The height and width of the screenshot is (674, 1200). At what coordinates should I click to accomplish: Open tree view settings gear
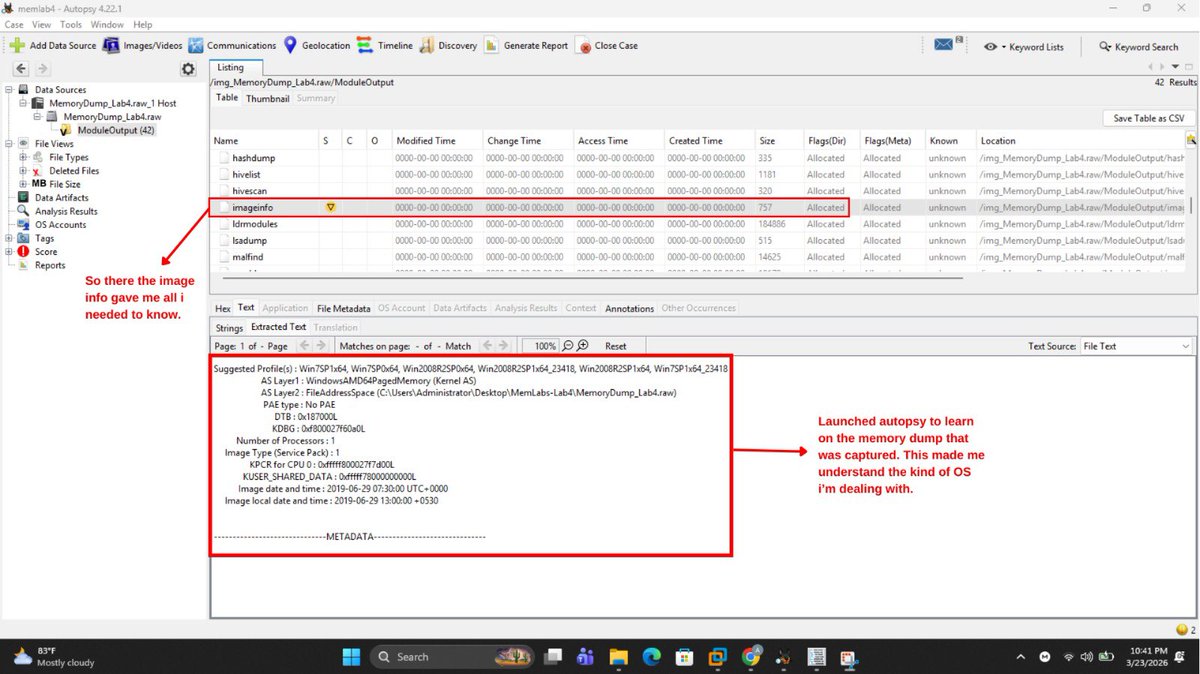pos(187,69)
